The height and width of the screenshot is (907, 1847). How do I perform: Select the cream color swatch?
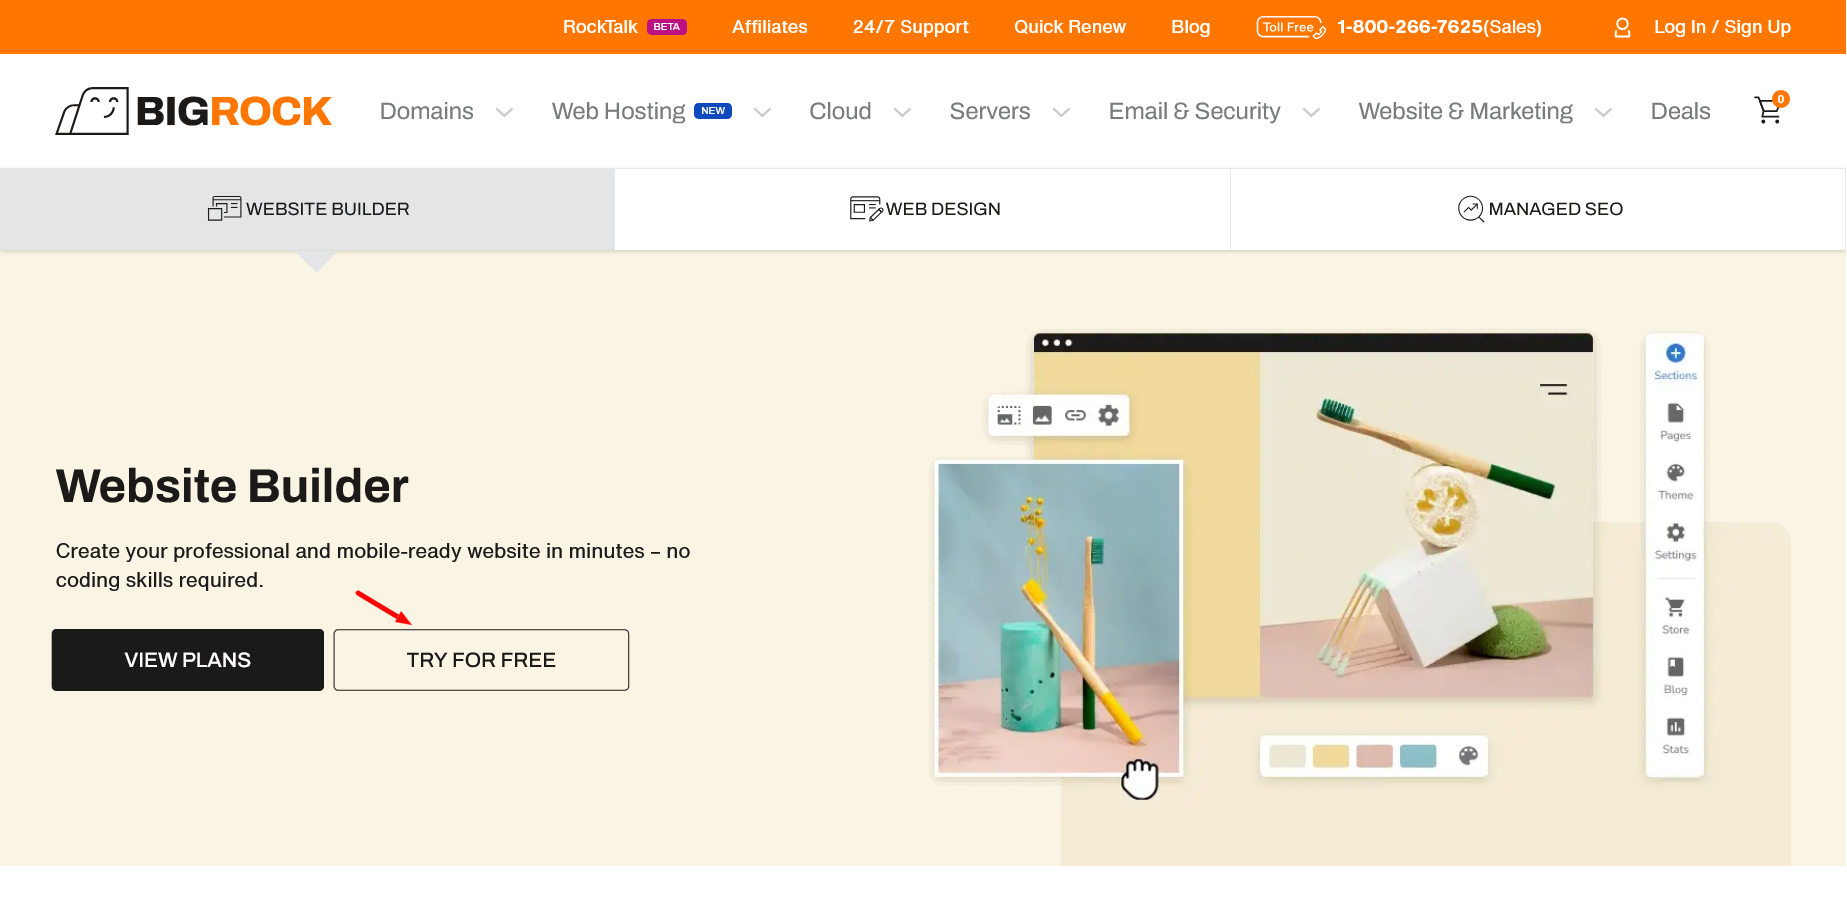[1287, 756]
